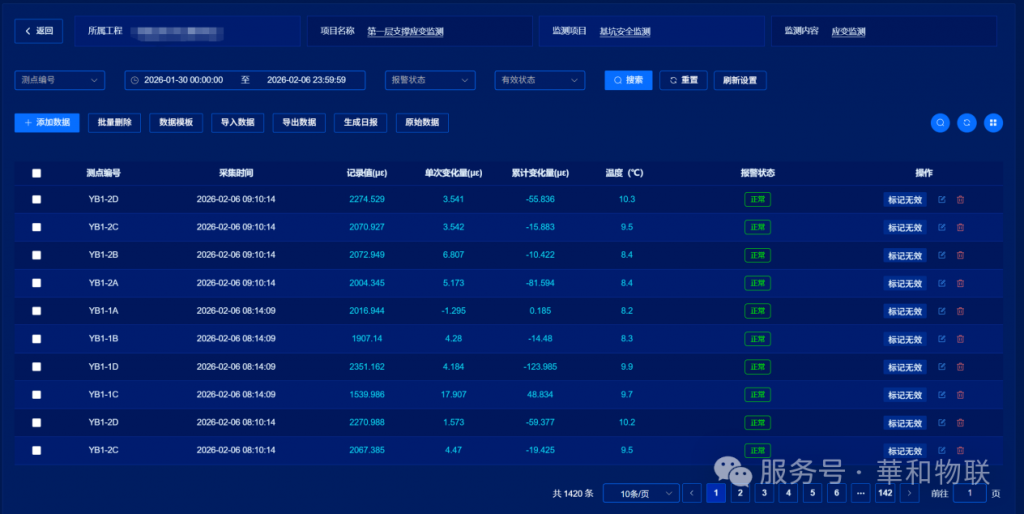This screenshot has height=514, width=1024.
Task: Mark YB1-1A row as 标记无效
Action: click(904, 312)
